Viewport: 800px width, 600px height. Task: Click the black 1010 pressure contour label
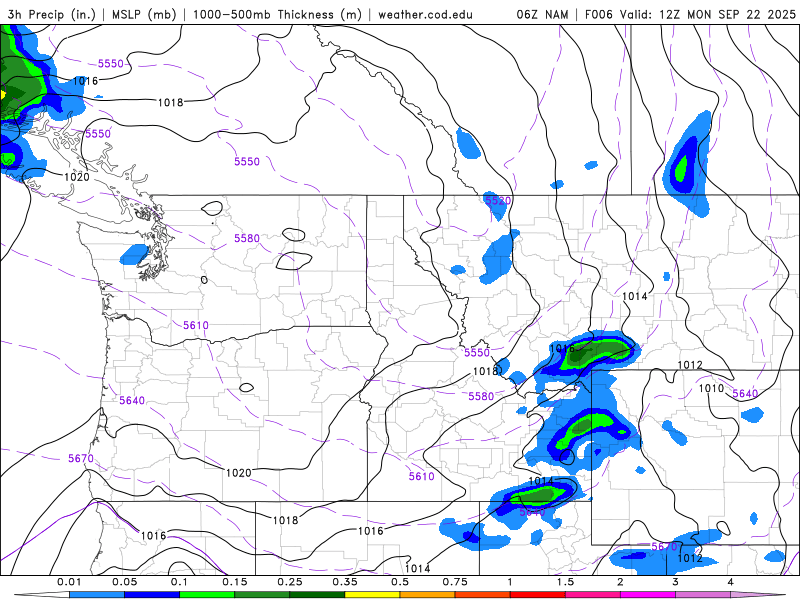[711, 388]
